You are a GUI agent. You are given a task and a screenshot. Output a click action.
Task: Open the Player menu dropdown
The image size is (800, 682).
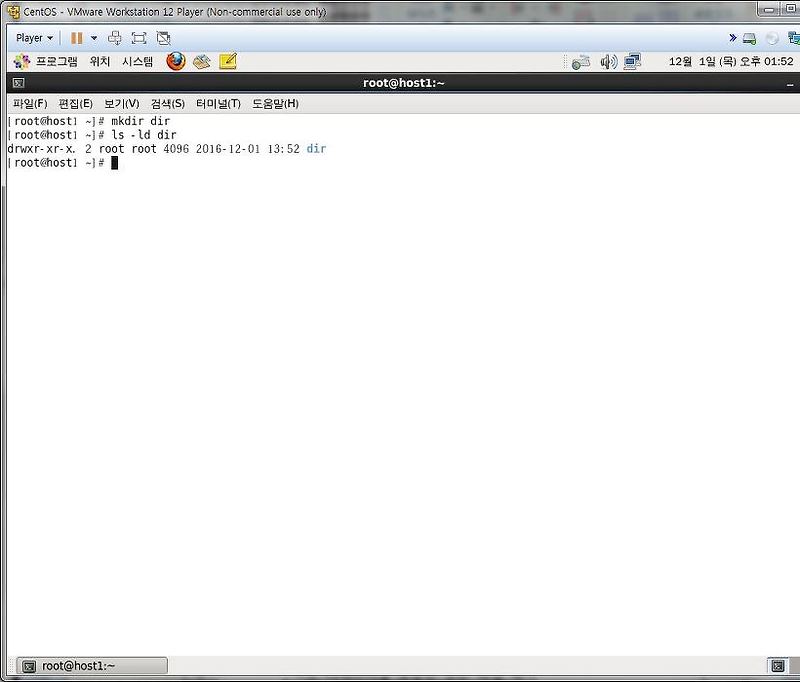pyautogui.click(x=34, y=38)
